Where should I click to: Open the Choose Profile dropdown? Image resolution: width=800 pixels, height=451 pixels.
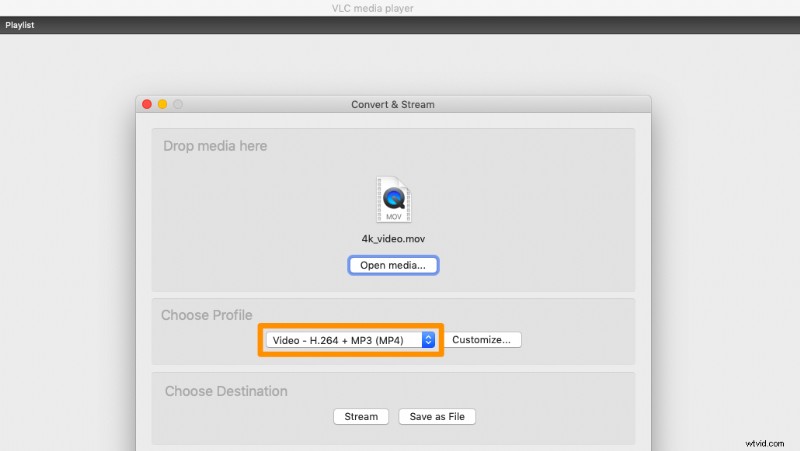351,340
